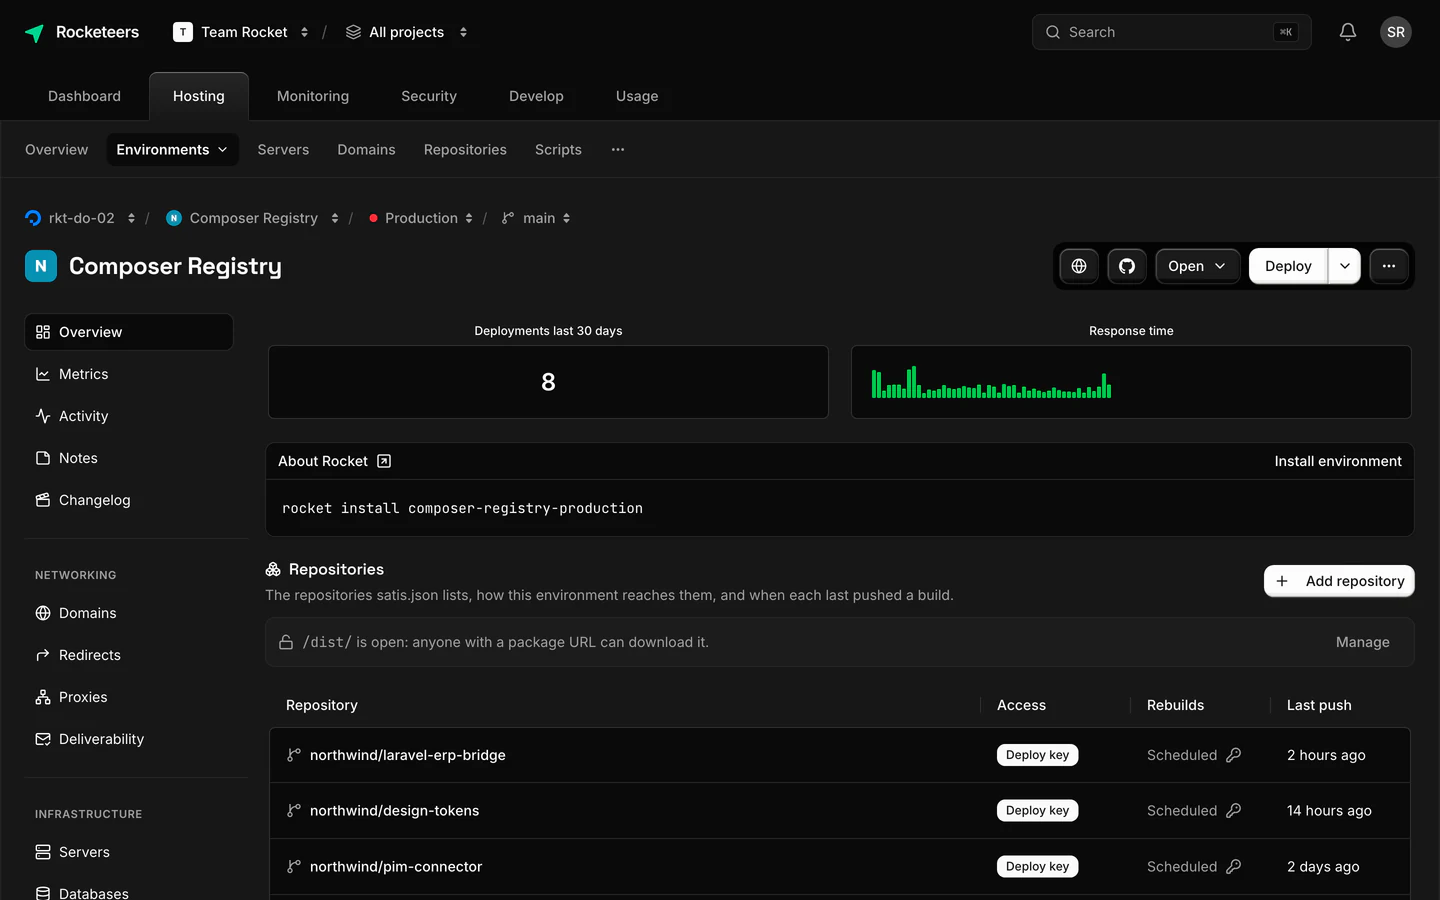Open the more actions menu beside Deploy
The width and height of the screenshot is (1440, 900).
pos(1389,266)
